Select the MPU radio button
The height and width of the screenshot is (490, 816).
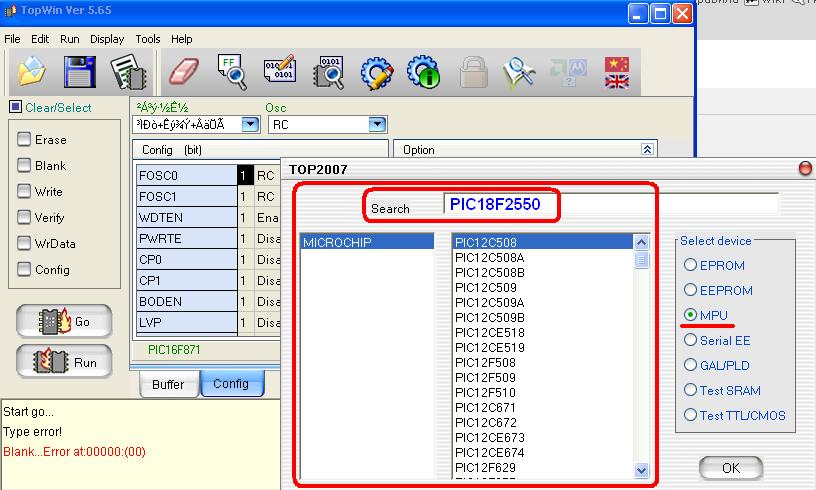tap(690, 315)
